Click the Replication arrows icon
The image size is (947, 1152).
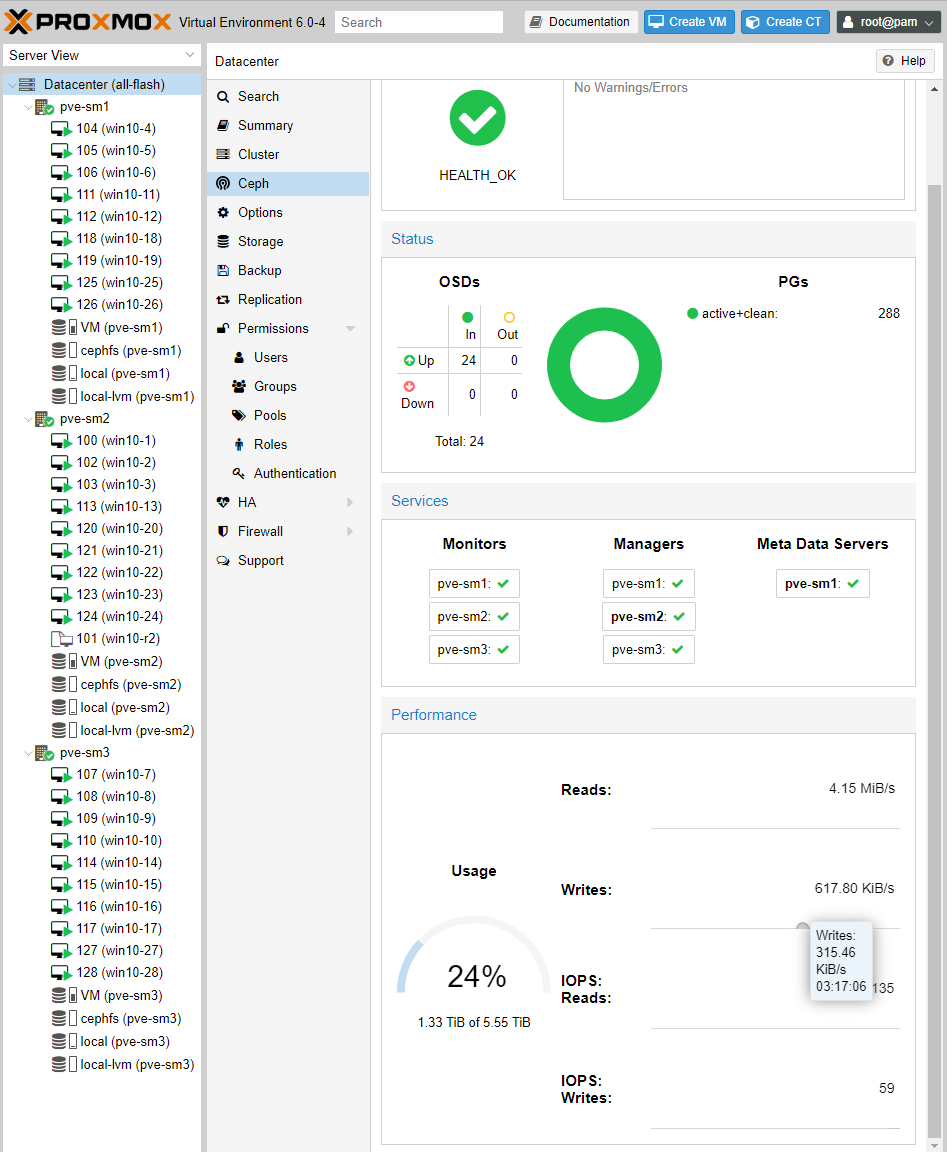coord(223,300)
